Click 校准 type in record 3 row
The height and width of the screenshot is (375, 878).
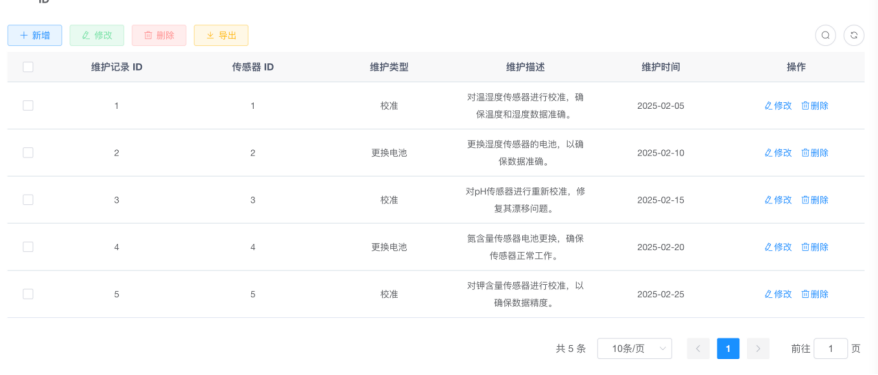point(389,200)
